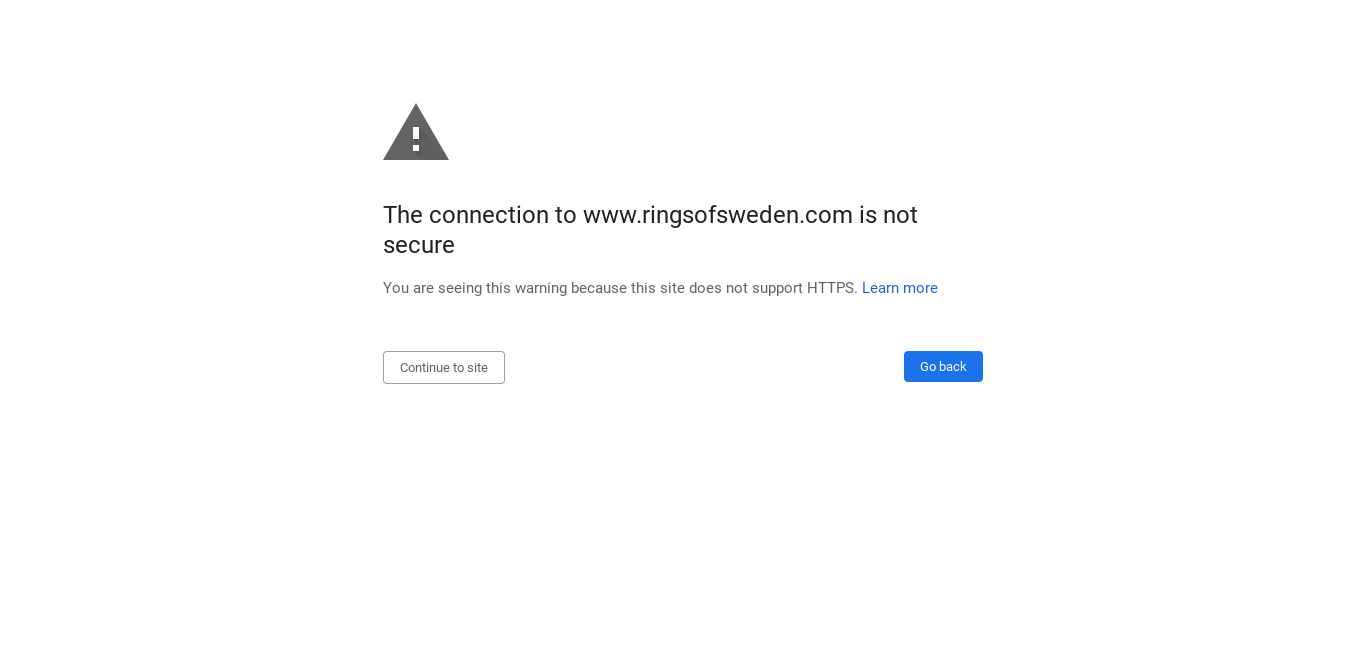Select the outlined Continue to site option

[444, 367]
